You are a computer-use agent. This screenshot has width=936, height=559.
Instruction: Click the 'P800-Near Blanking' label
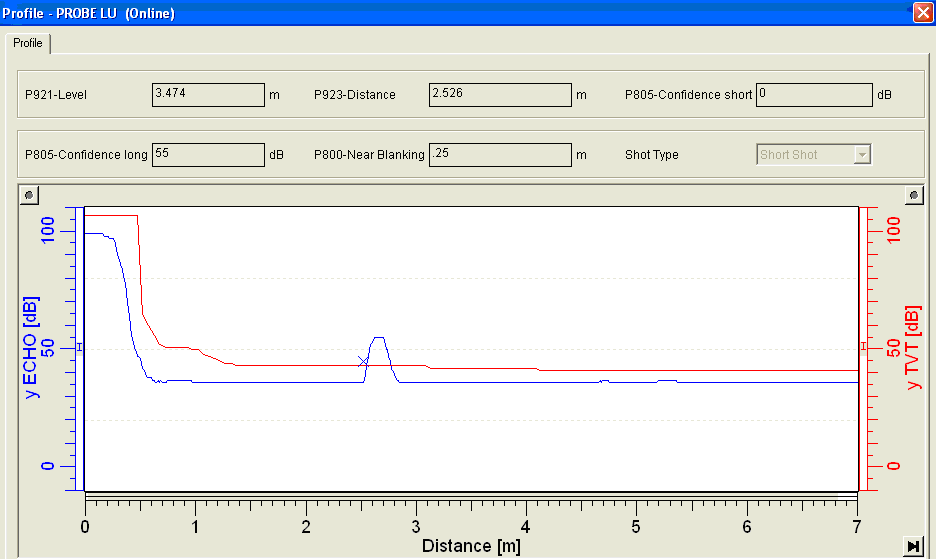369,155
